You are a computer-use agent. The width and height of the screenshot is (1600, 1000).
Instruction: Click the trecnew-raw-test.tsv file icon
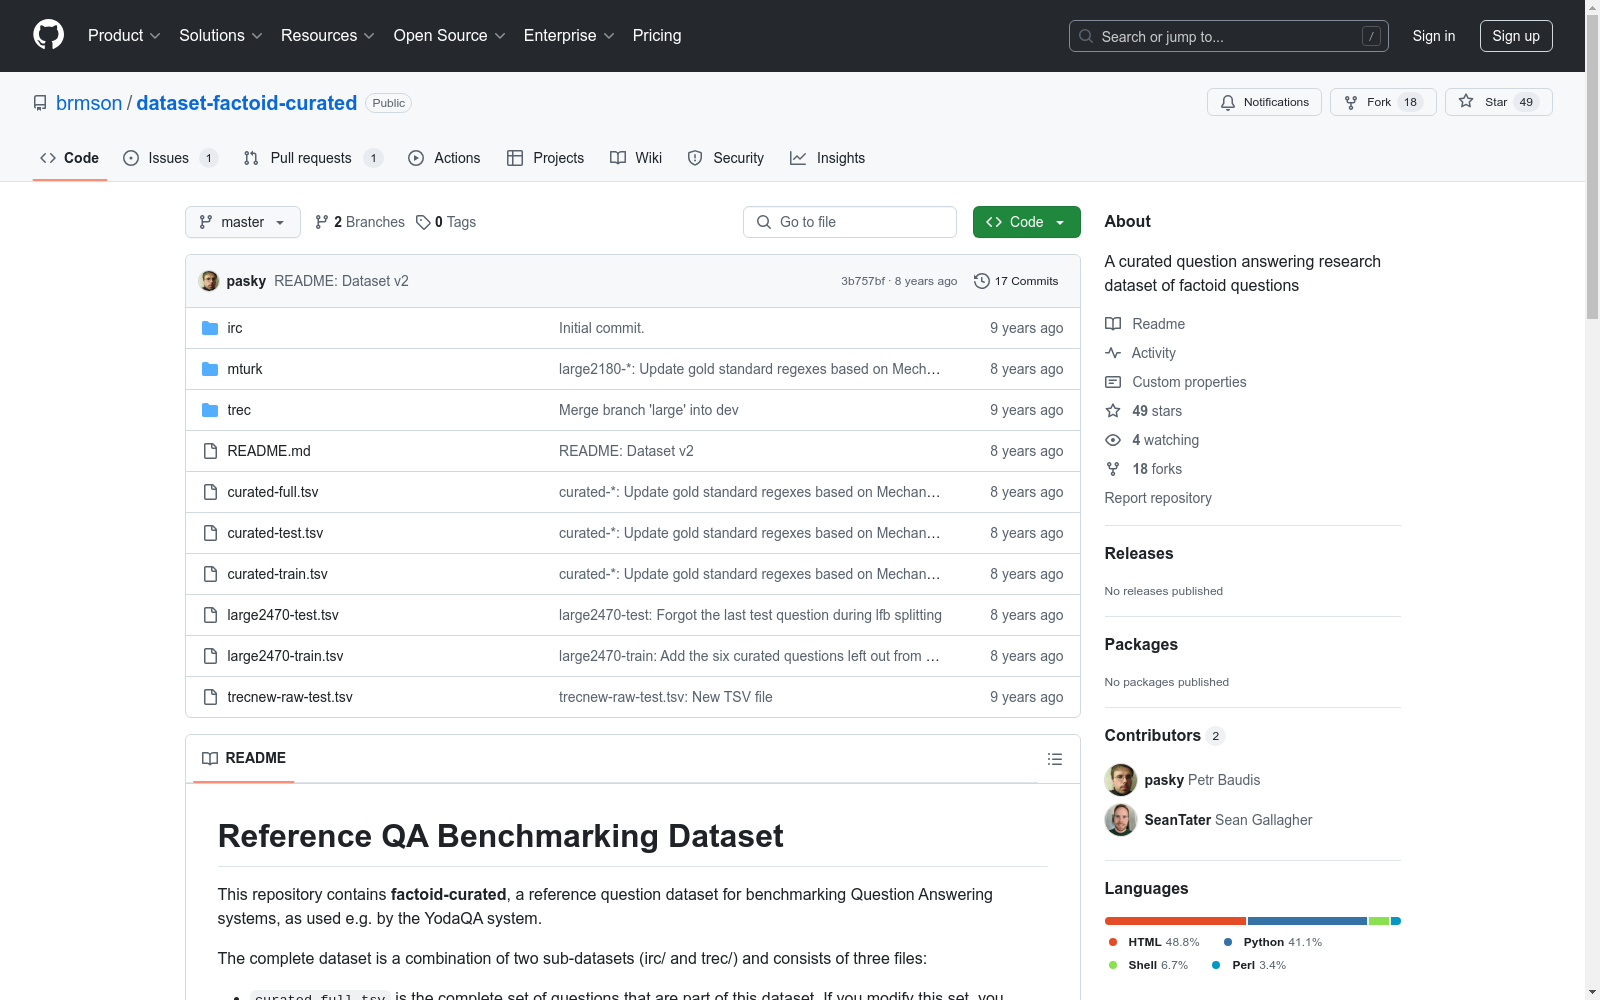[x=210, y=697]
